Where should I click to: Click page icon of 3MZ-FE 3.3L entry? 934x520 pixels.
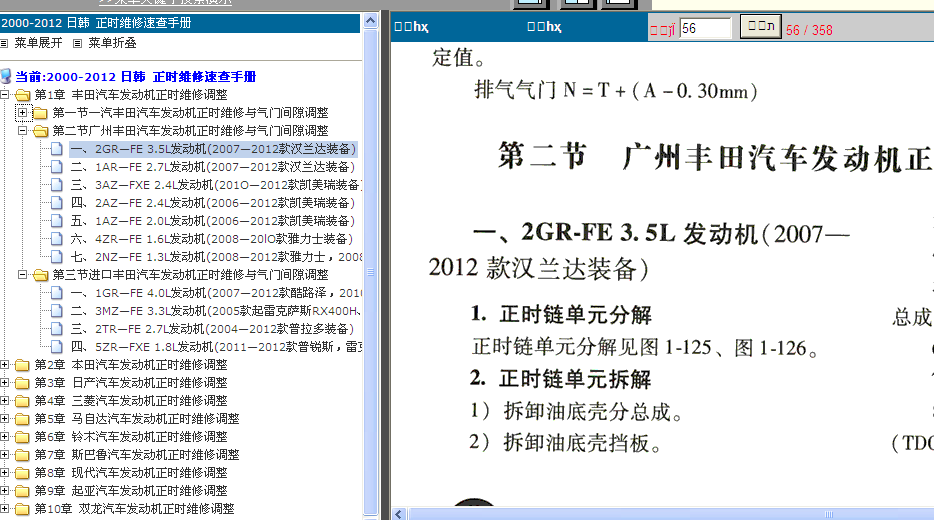point(57,310)
